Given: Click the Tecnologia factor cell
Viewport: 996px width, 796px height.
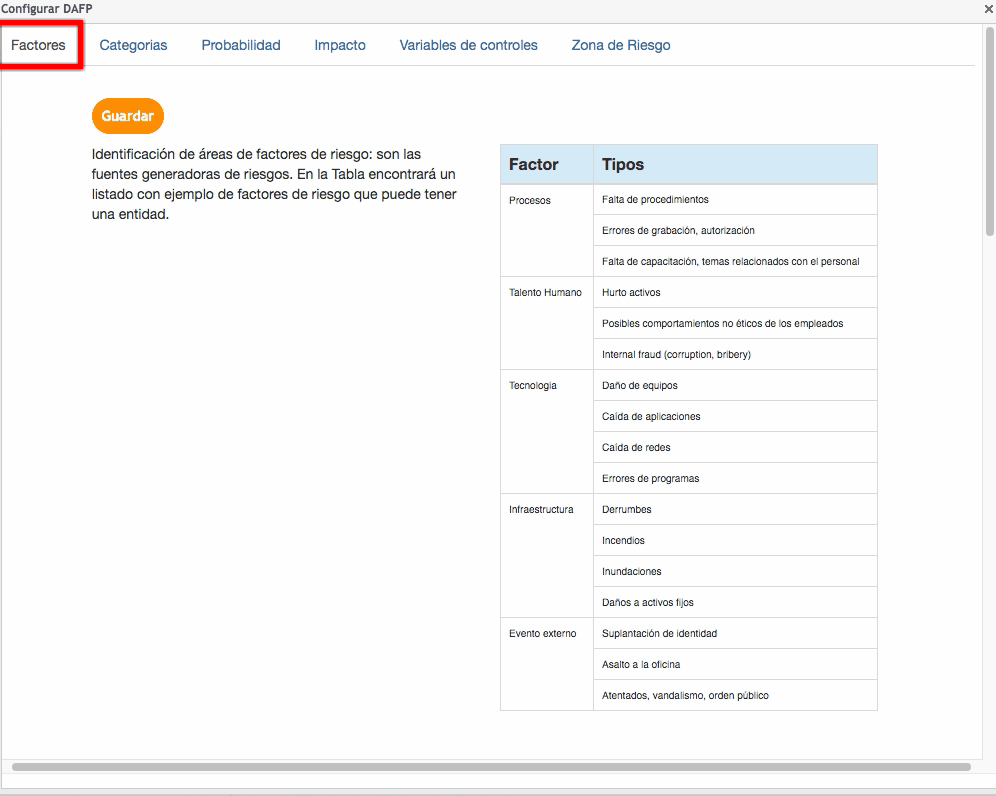Looking at the screenshot, I should tap(533, 386).
